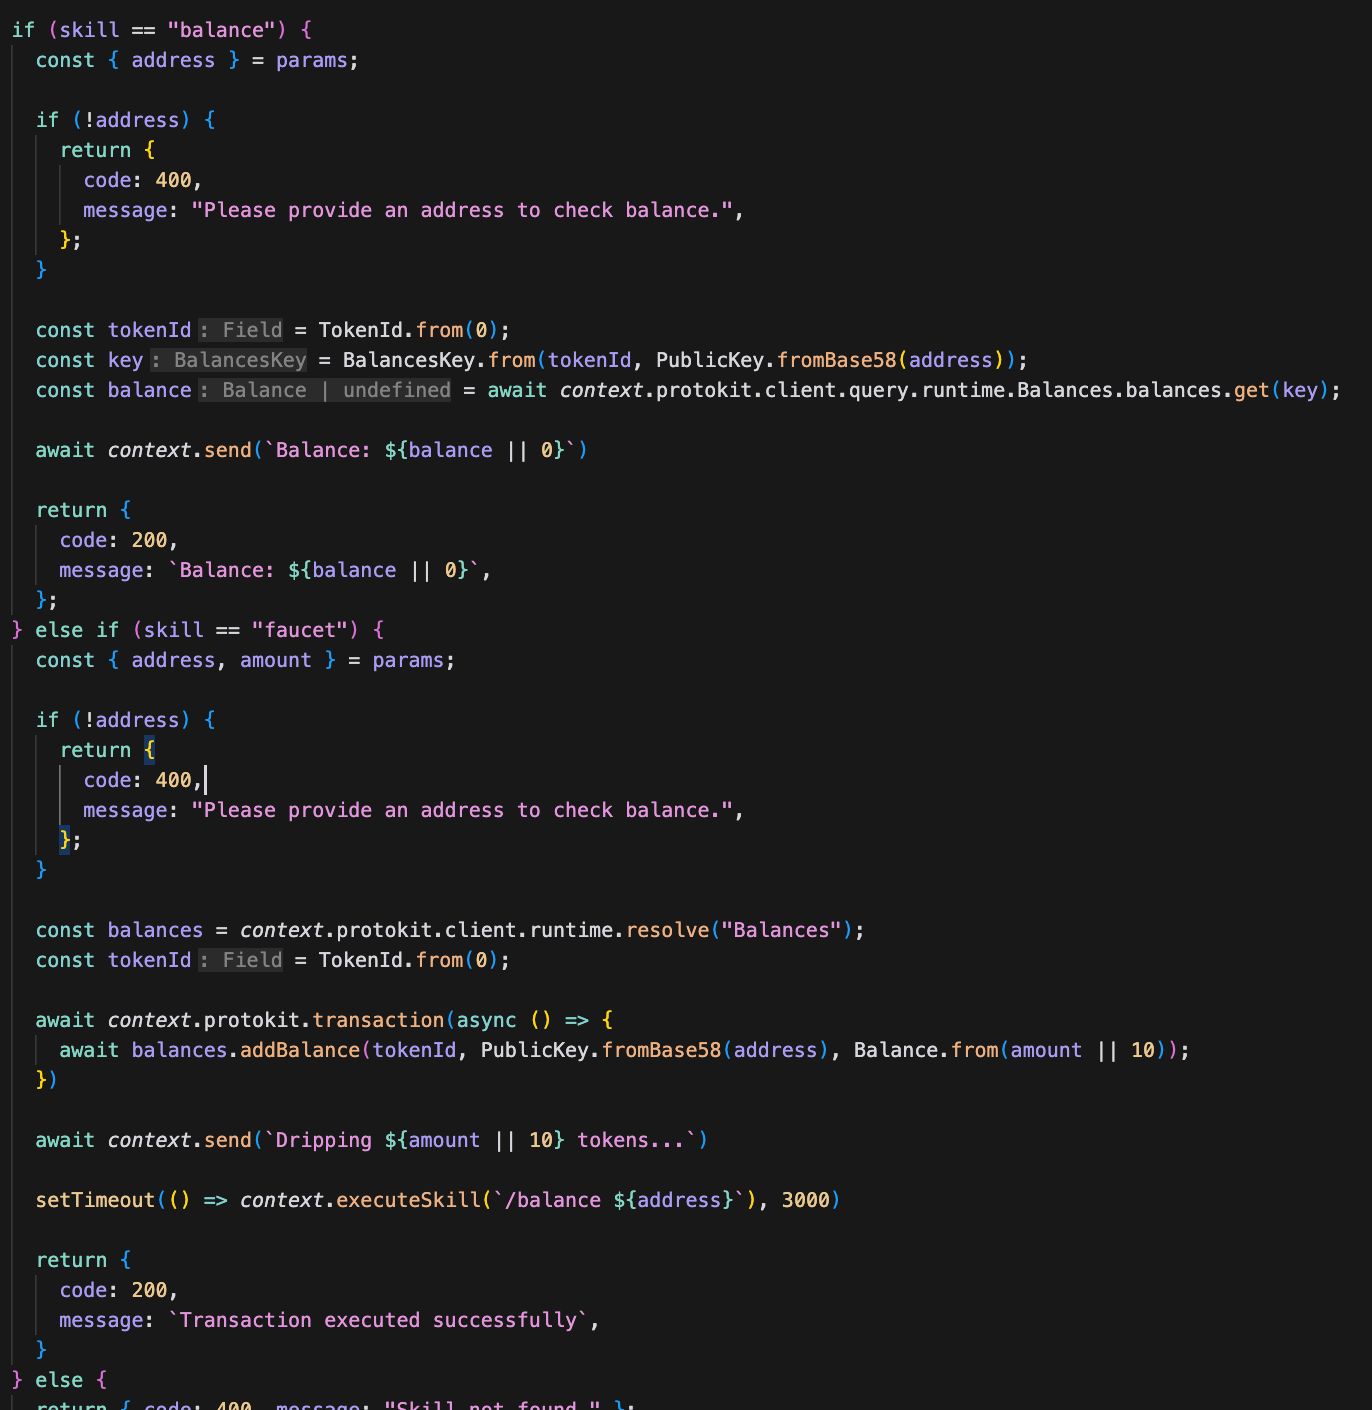Click the code: 200 line above the `Balance:` message
This screenshot has height=1410, width=1372.
pyautogui.click(x=118, y=540)
